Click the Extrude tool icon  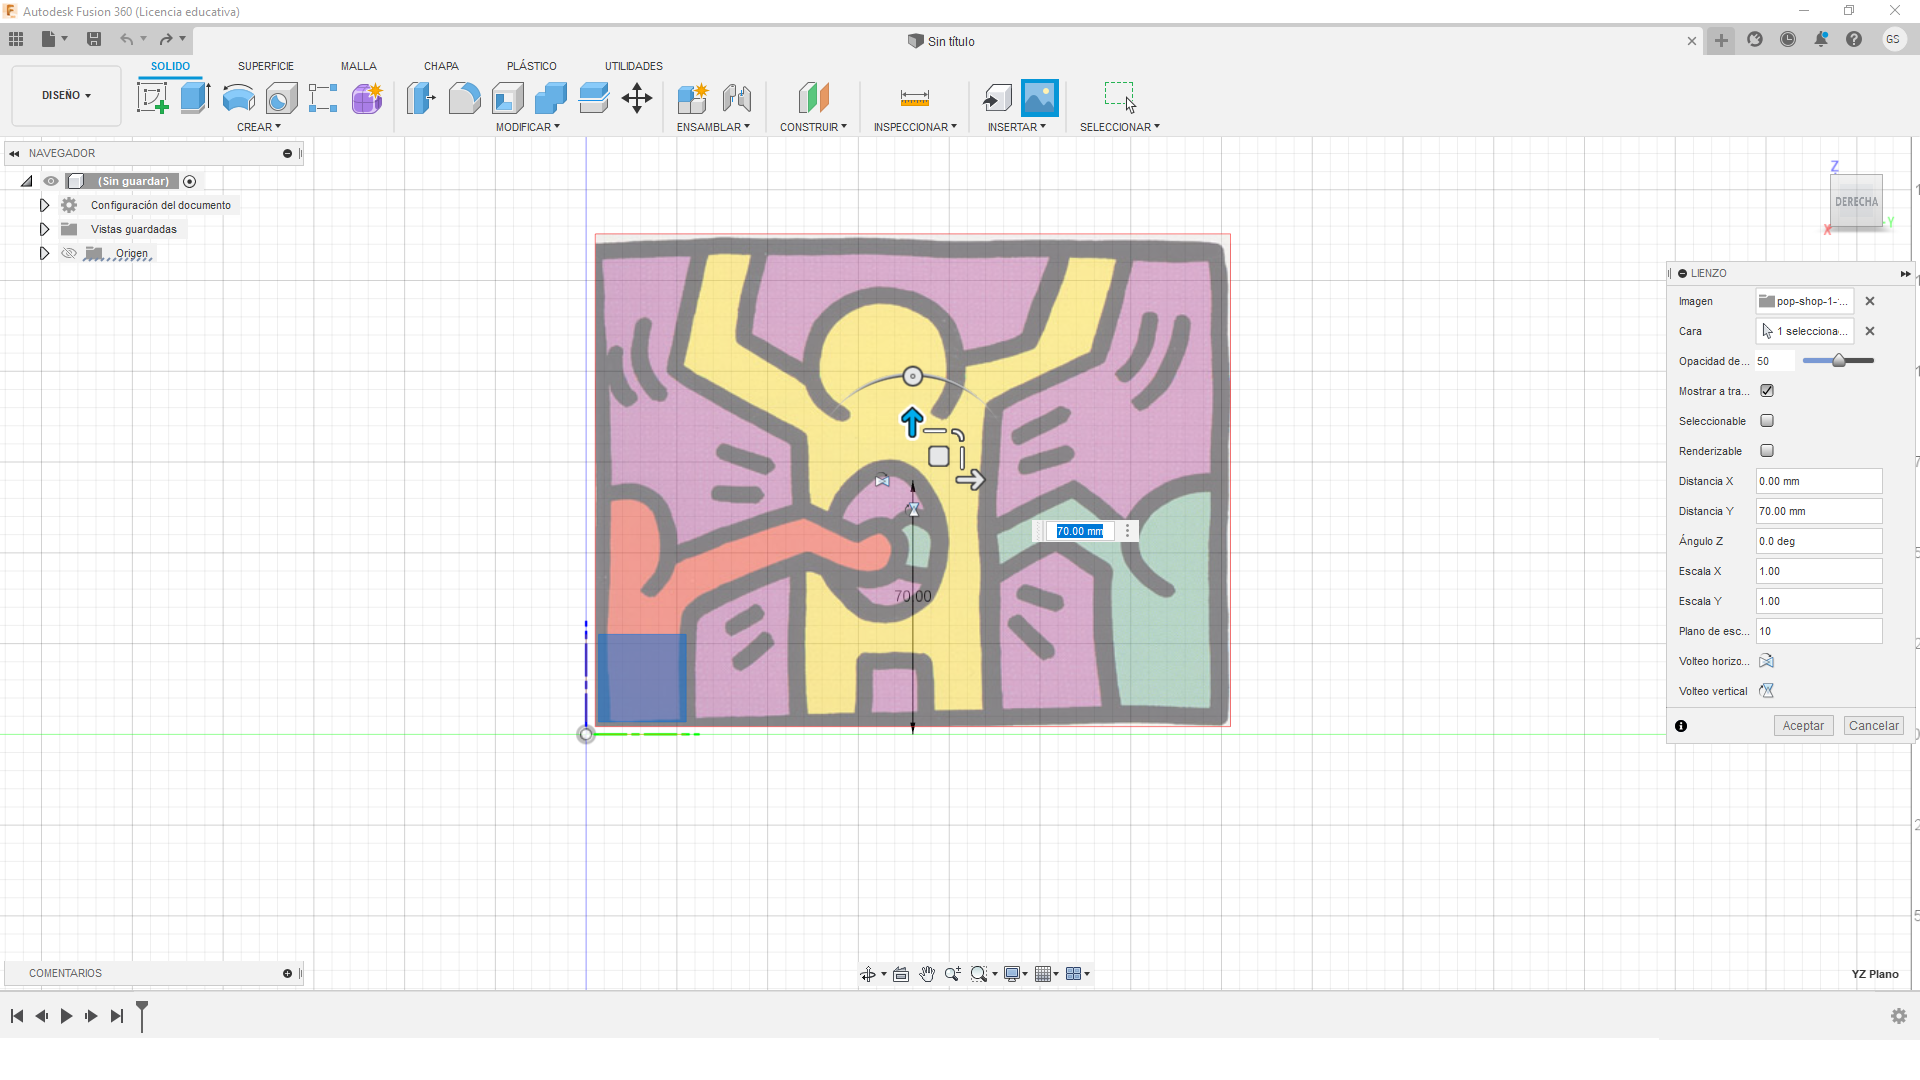tap(195, 98)
